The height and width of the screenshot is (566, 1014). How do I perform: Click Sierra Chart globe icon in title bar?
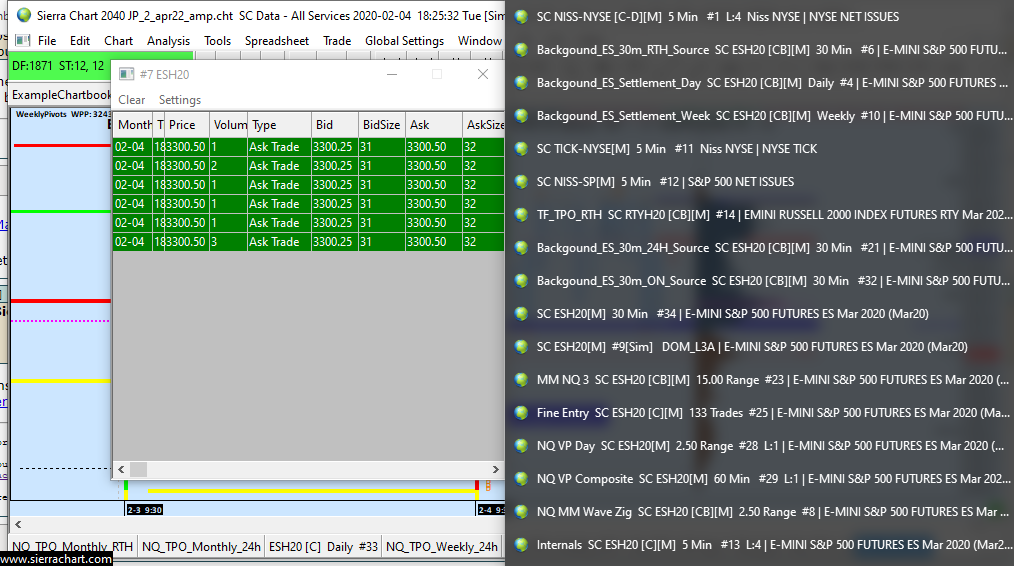click(24, 15)
